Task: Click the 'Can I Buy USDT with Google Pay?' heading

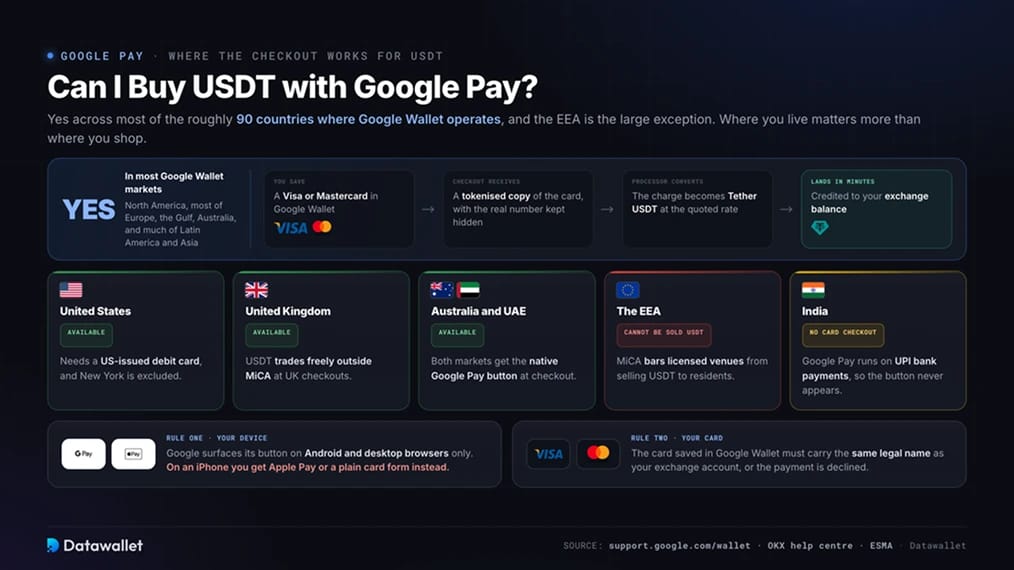Action: [292, 87]
